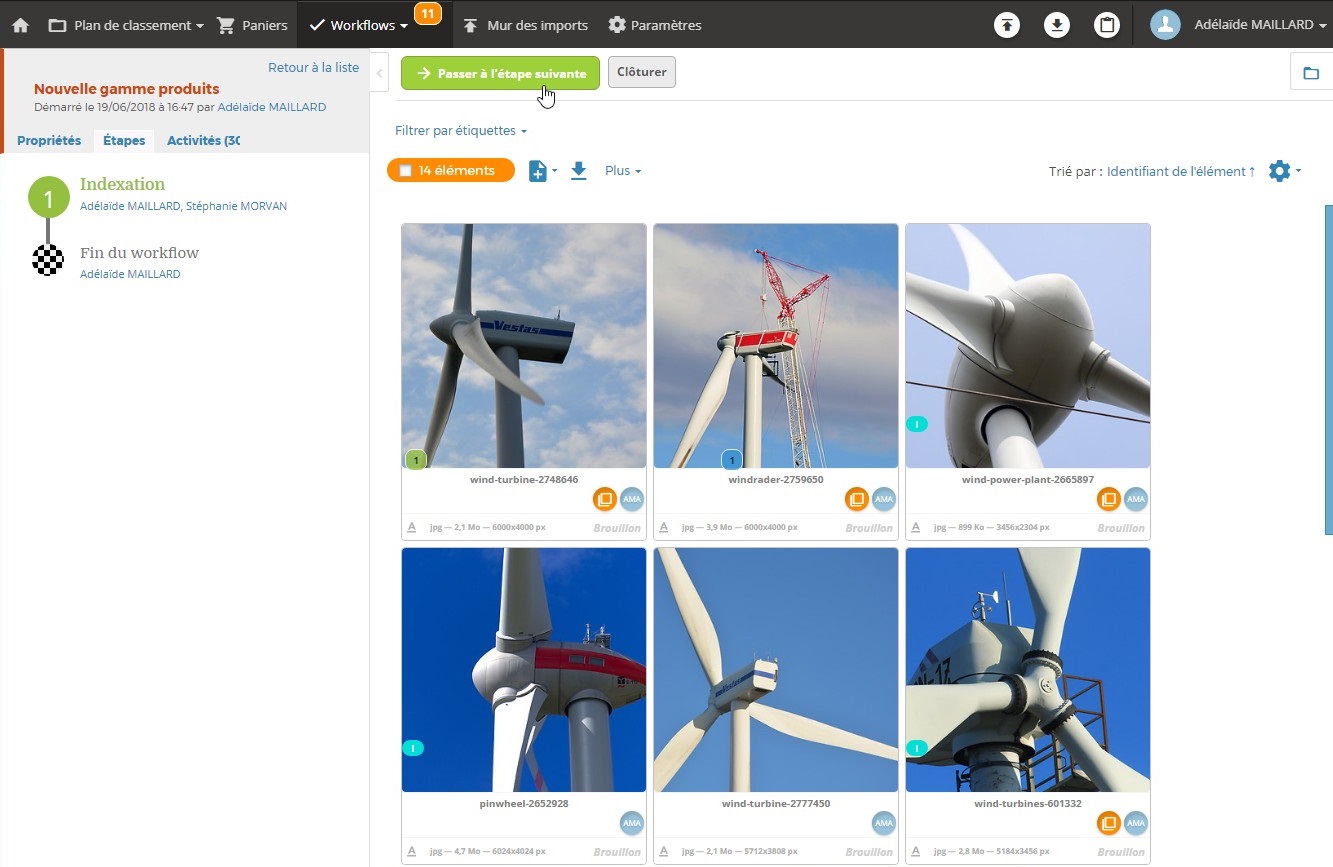The height and width of the screenshot is (867, 1333).
Task: Click the file name wind-turbine-2777450
Action: click(x=776, y=803)
